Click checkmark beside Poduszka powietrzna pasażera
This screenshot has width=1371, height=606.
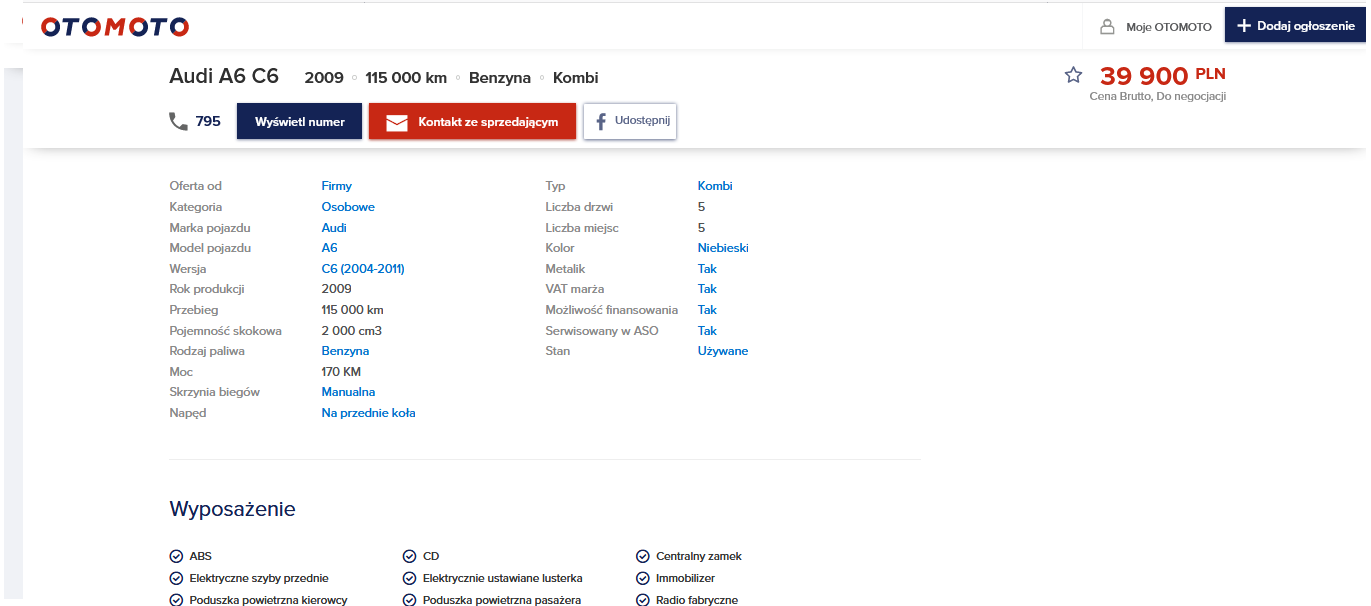click(409, 600)
